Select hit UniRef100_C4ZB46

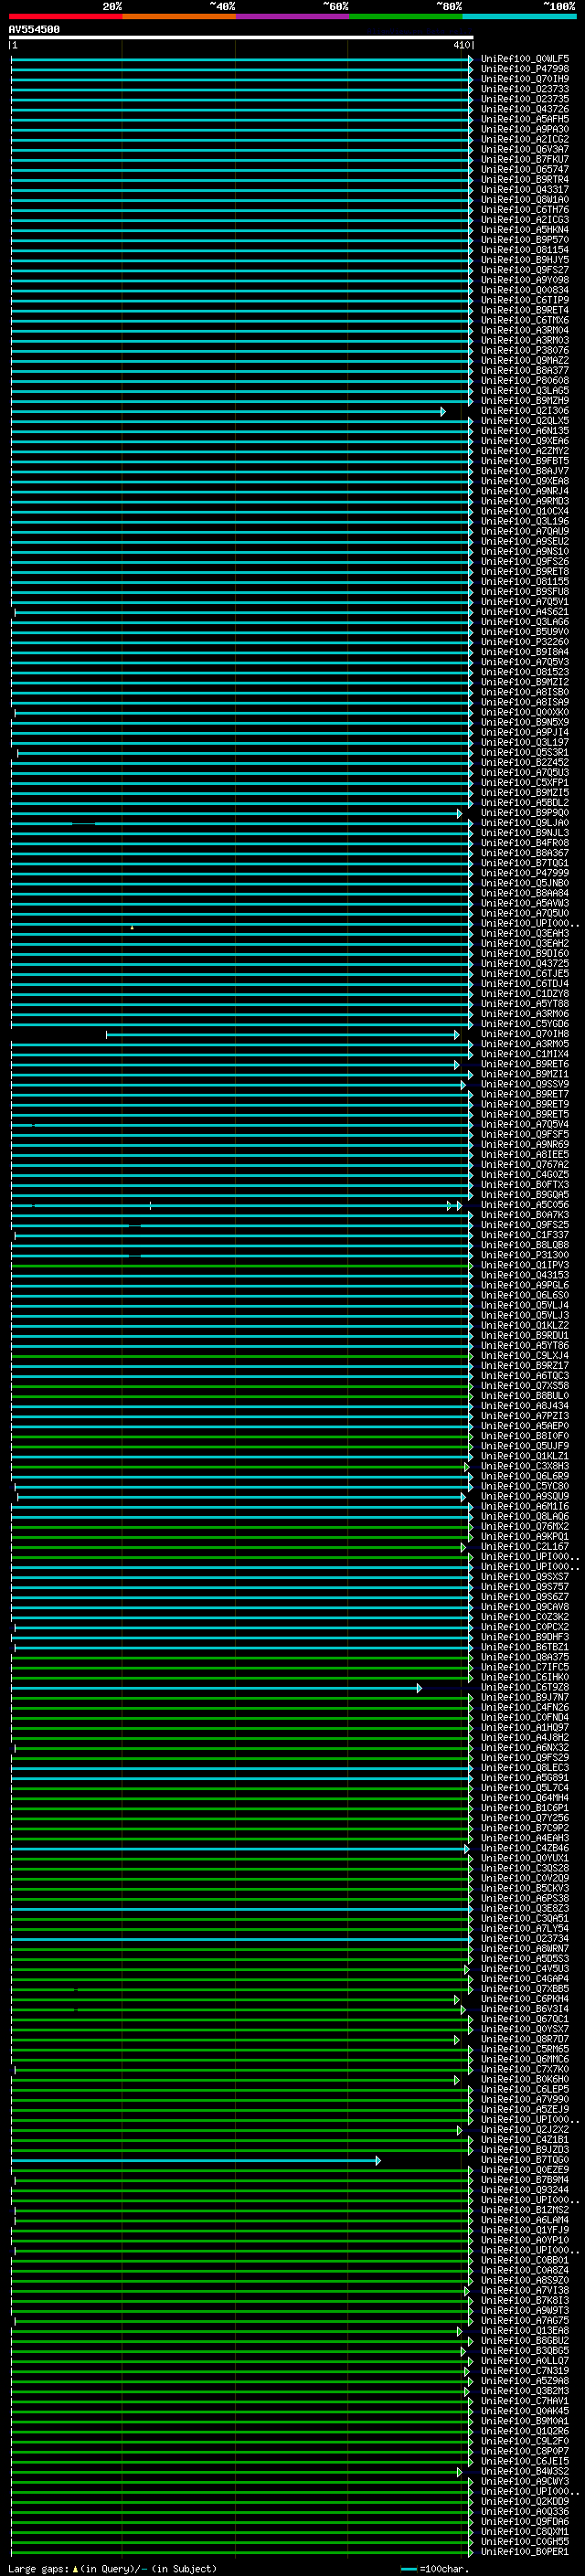click(x=524, y=1849)
